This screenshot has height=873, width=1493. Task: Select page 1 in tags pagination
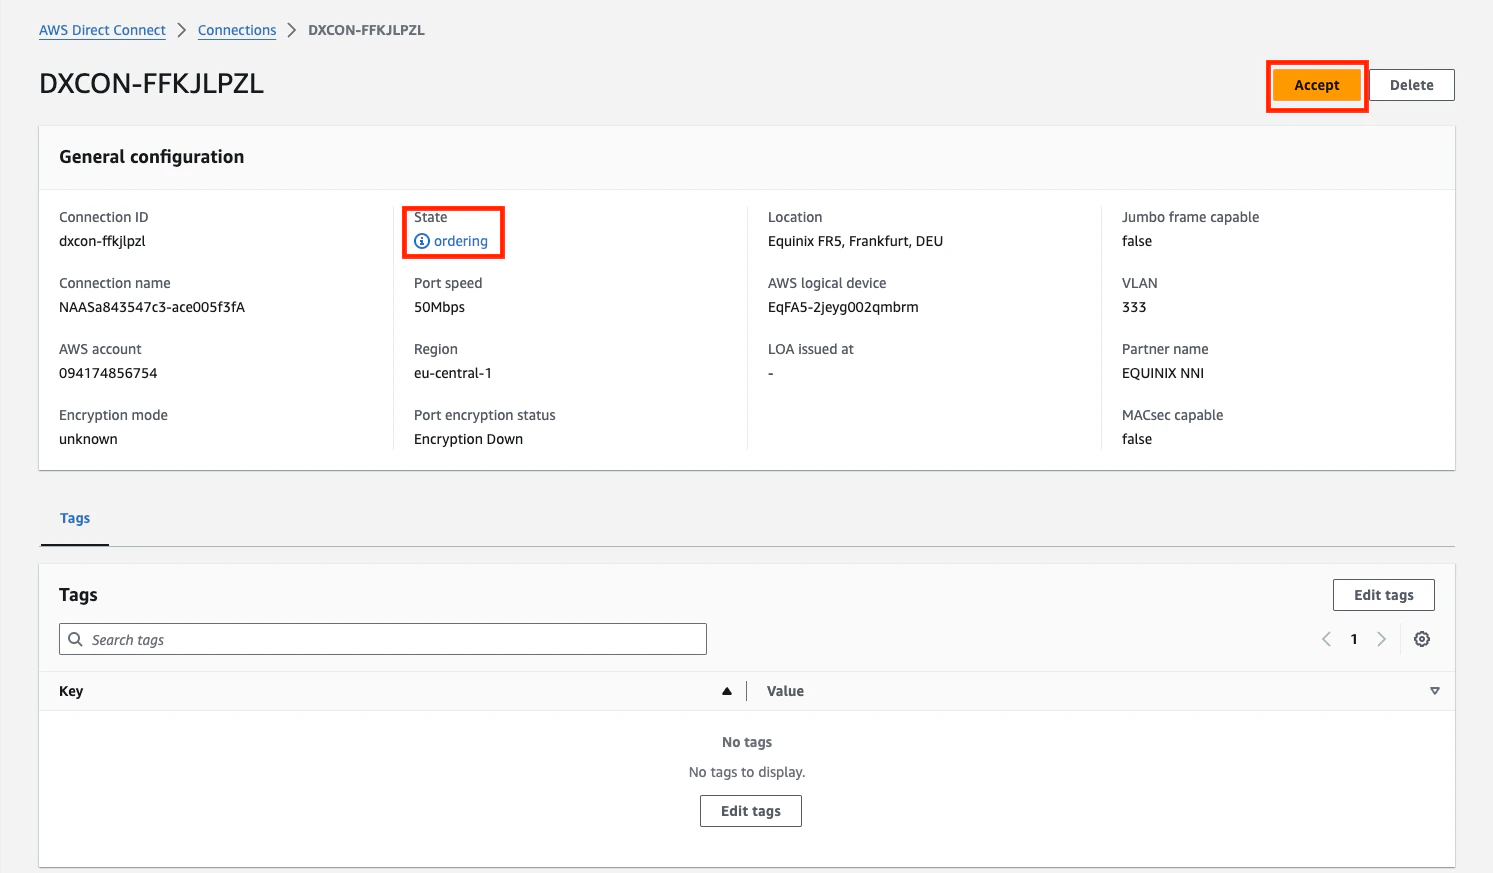[1354, 639]
